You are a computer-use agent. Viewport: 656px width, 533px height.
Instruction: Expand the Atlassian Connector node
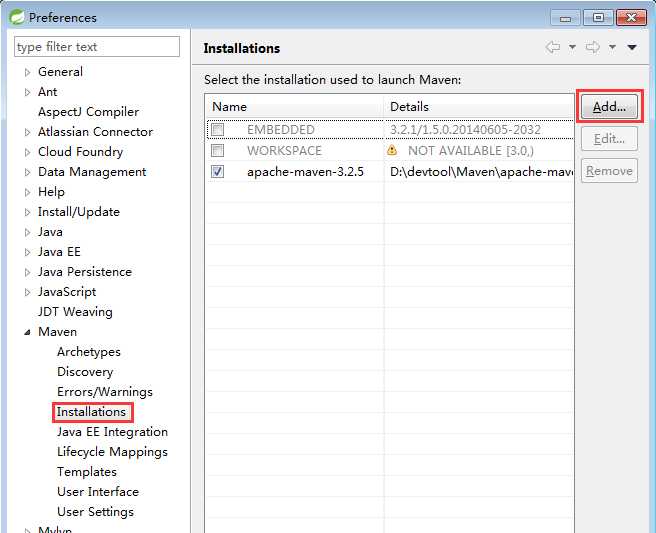28,132
